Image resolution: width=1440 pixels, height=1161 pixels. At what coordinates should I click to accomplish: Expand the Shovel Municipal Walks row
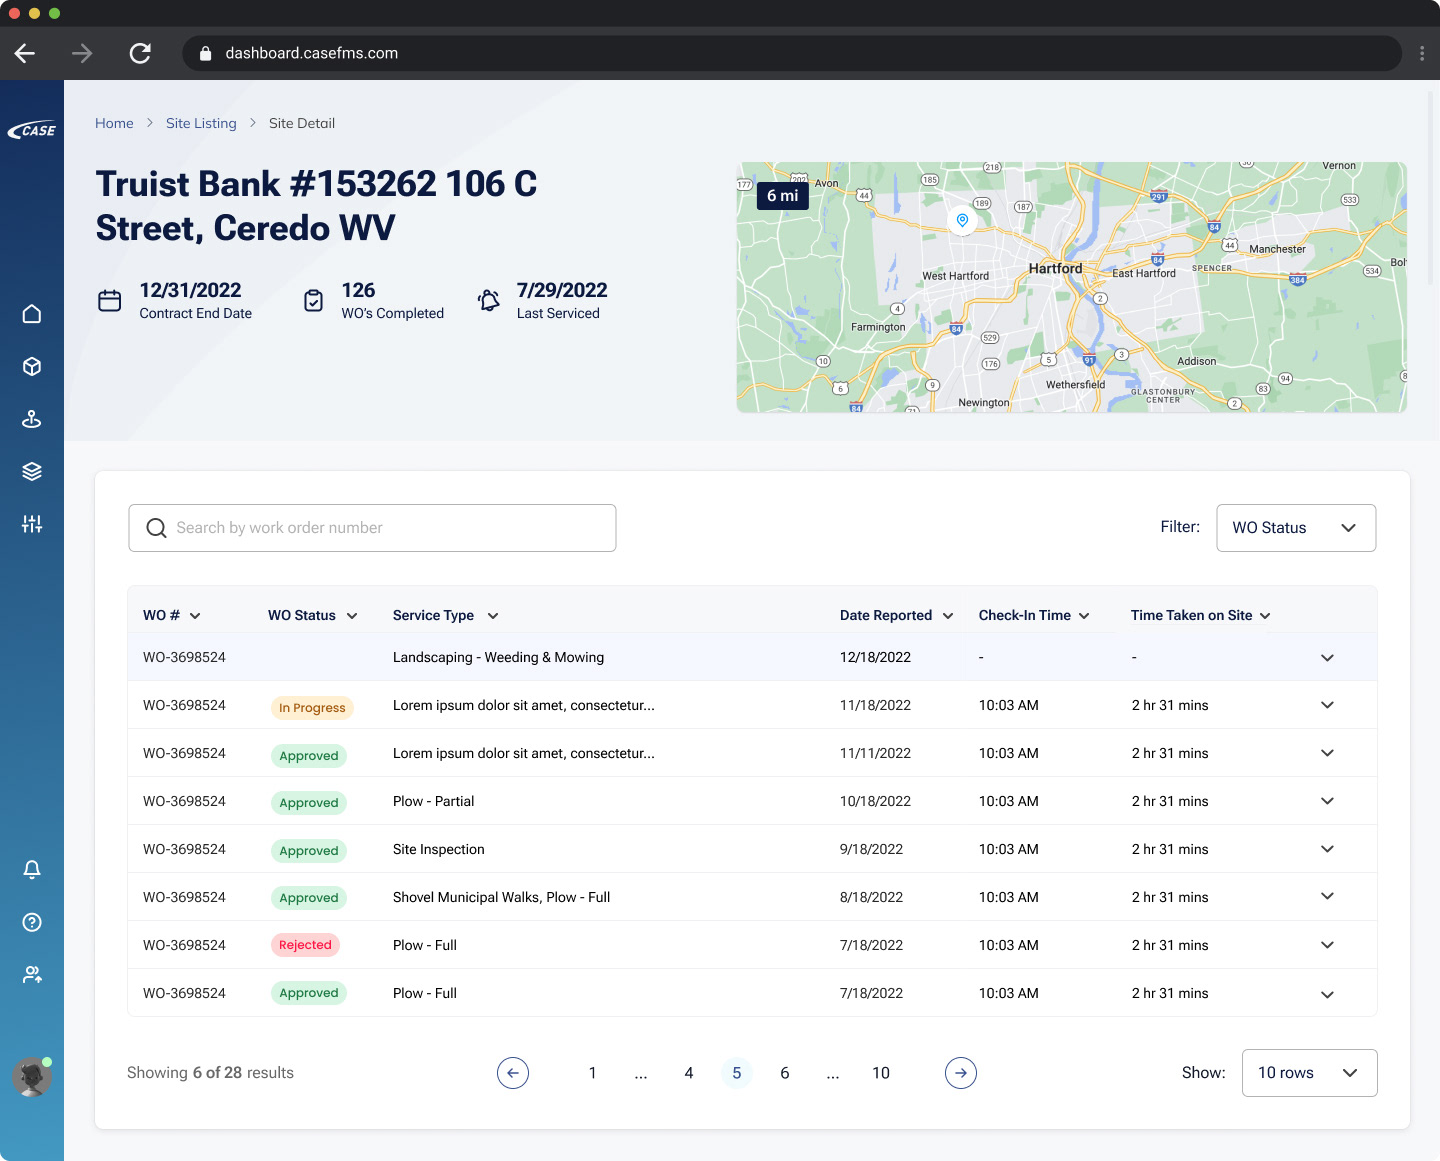point(1327,897)
